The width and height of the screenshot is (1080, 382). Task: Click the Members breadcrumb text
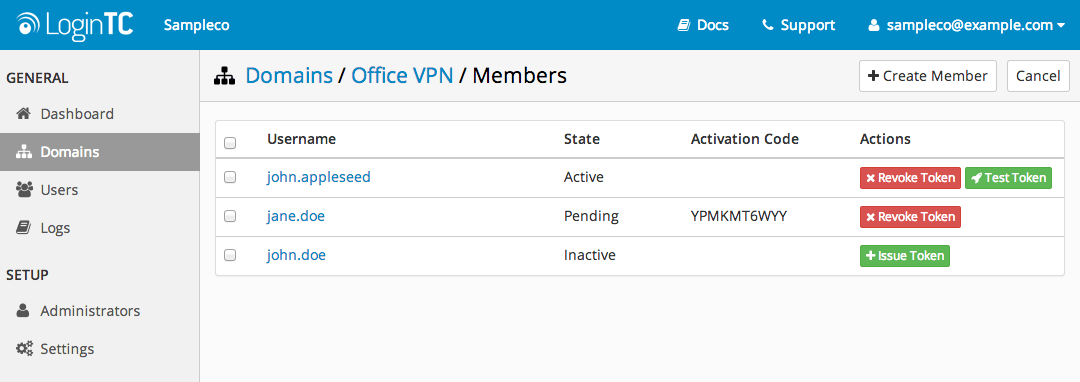coord(520,75)
